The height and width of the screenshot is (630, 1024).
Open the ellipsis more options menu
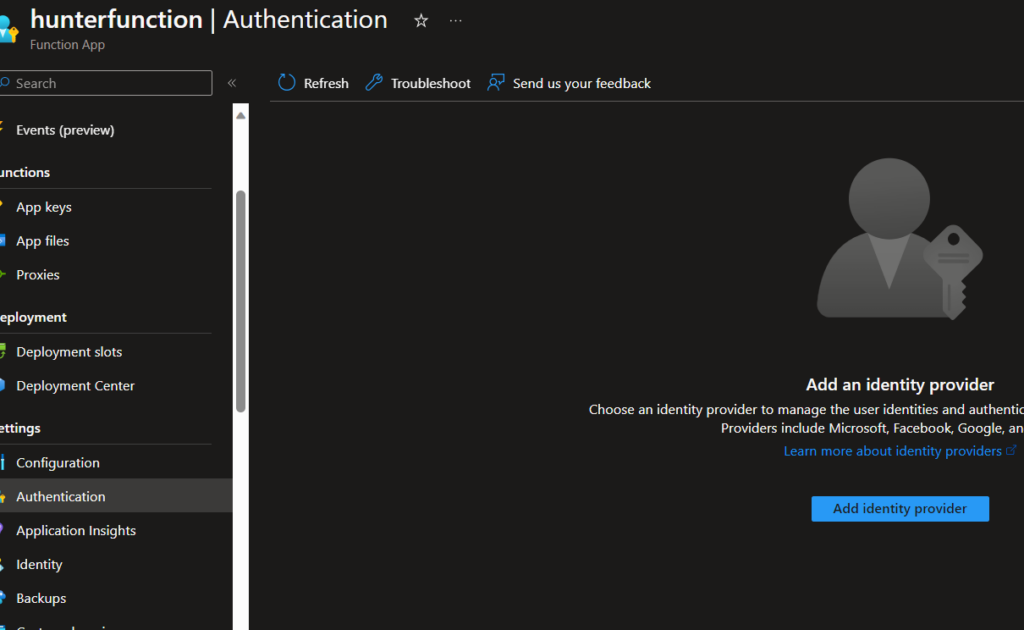click(456, 21)
